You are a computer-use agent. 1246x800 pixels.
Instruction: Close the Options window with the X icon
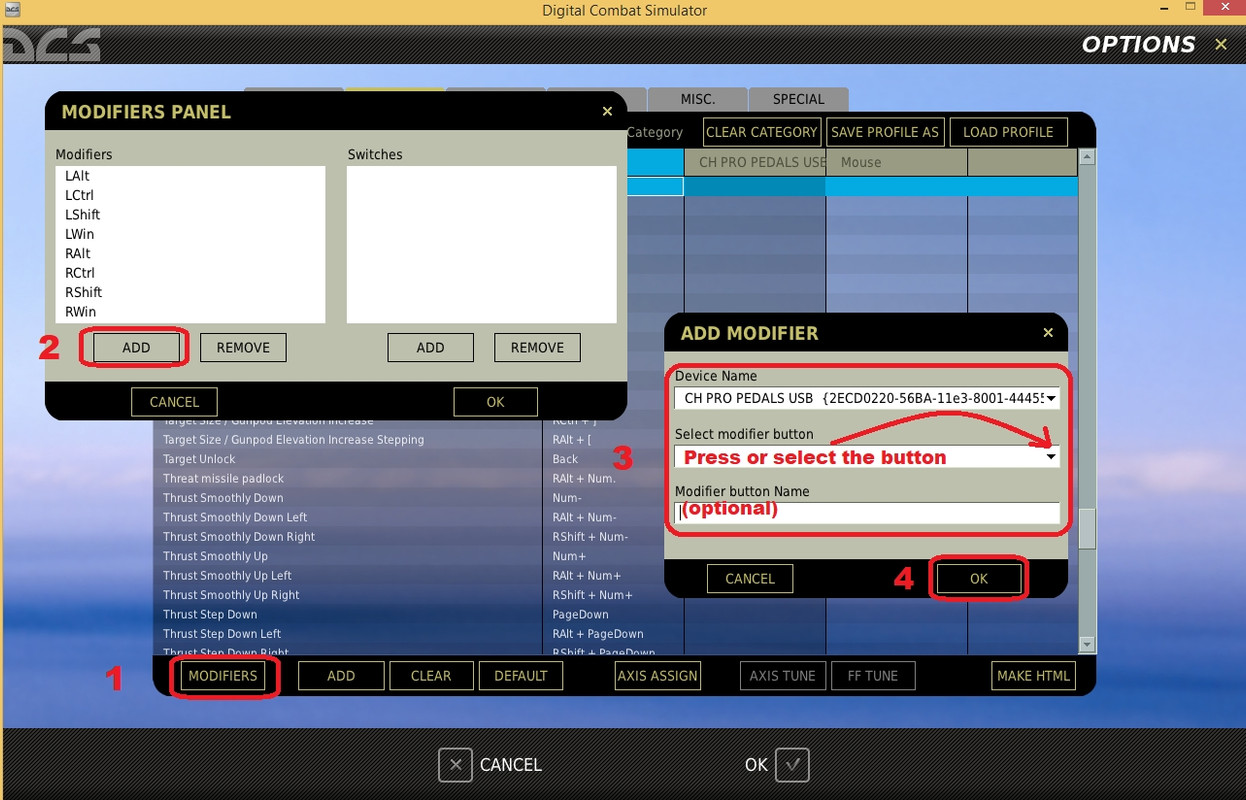(1220, 45)
